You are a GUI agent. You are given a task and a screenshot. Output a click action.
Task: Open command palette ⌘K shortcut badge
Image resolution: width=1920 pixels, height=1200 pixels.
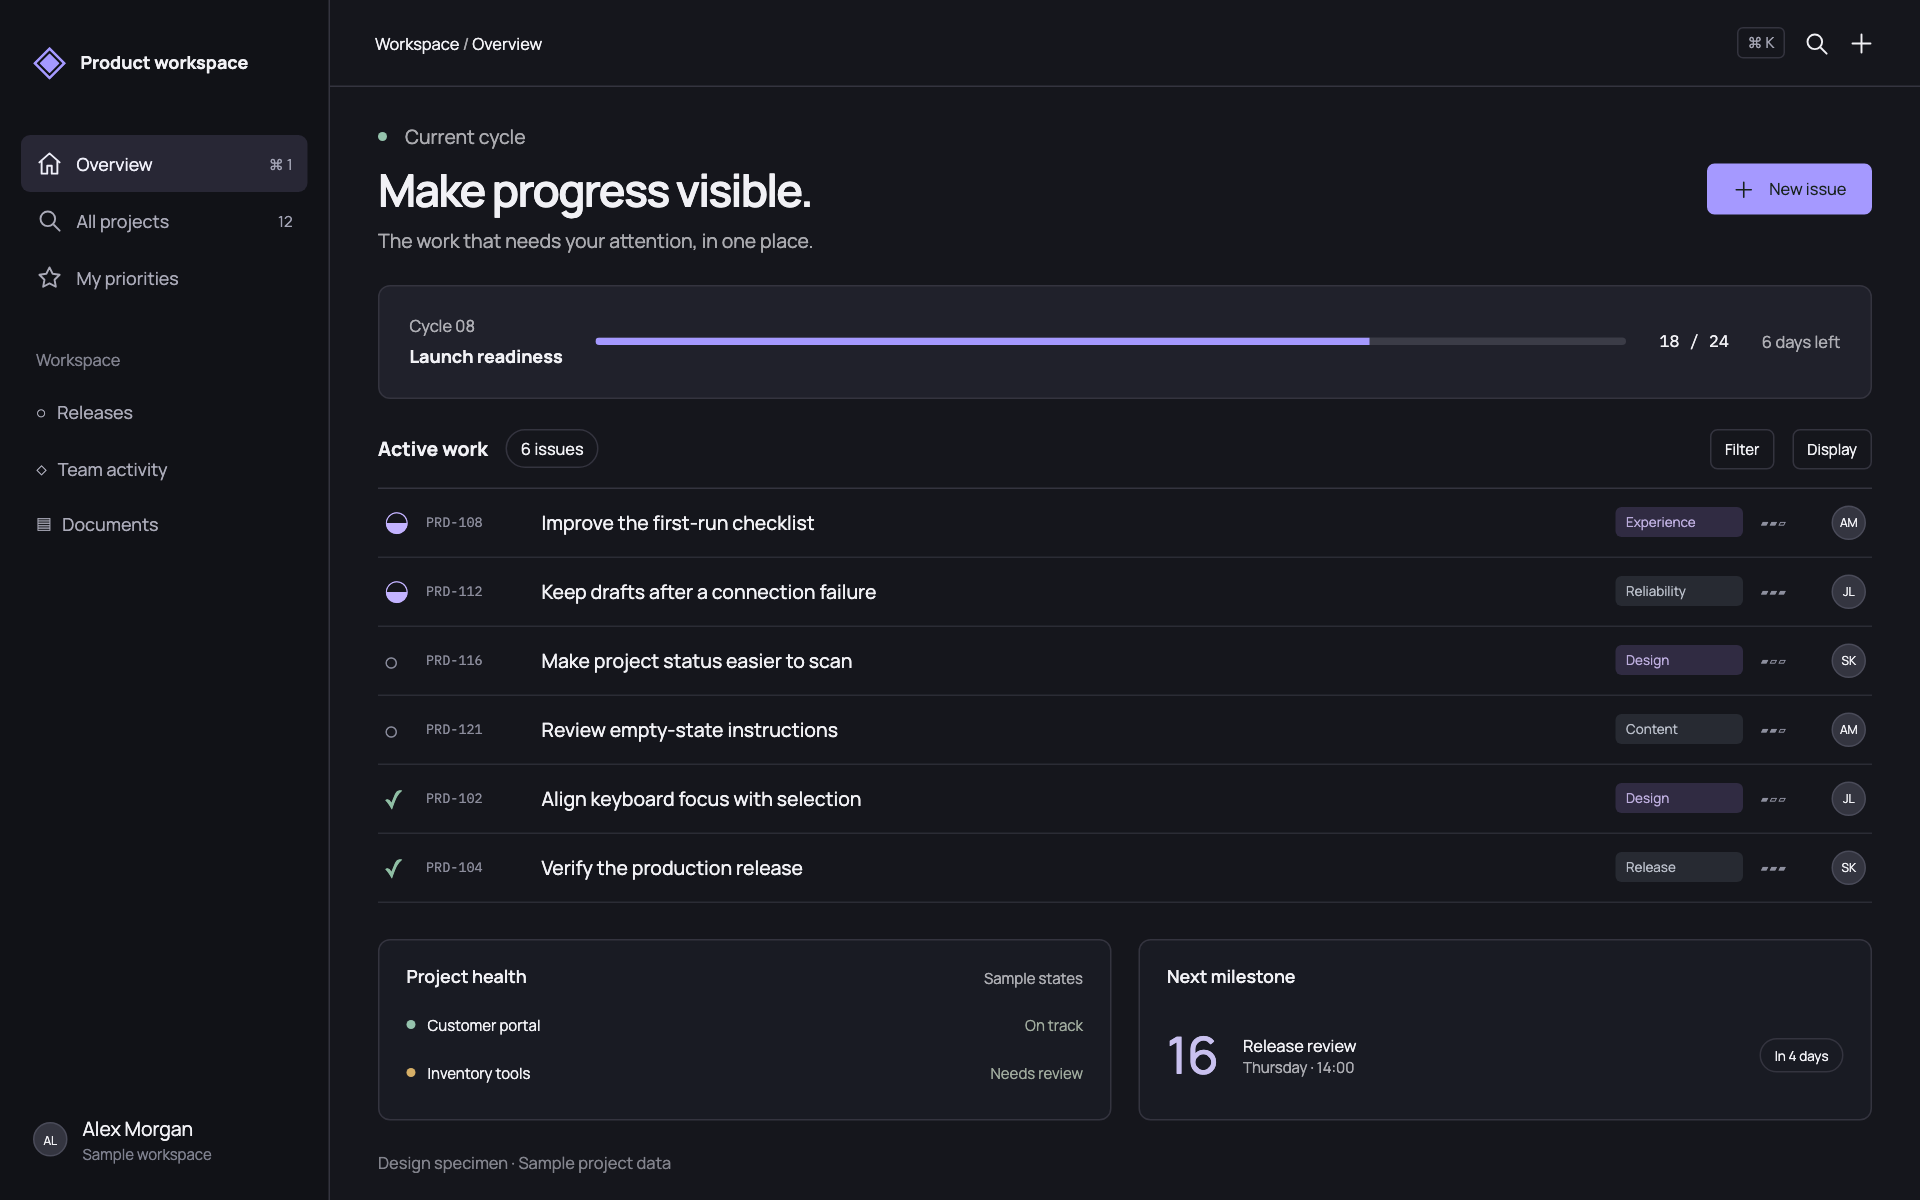coord(1761,43)
